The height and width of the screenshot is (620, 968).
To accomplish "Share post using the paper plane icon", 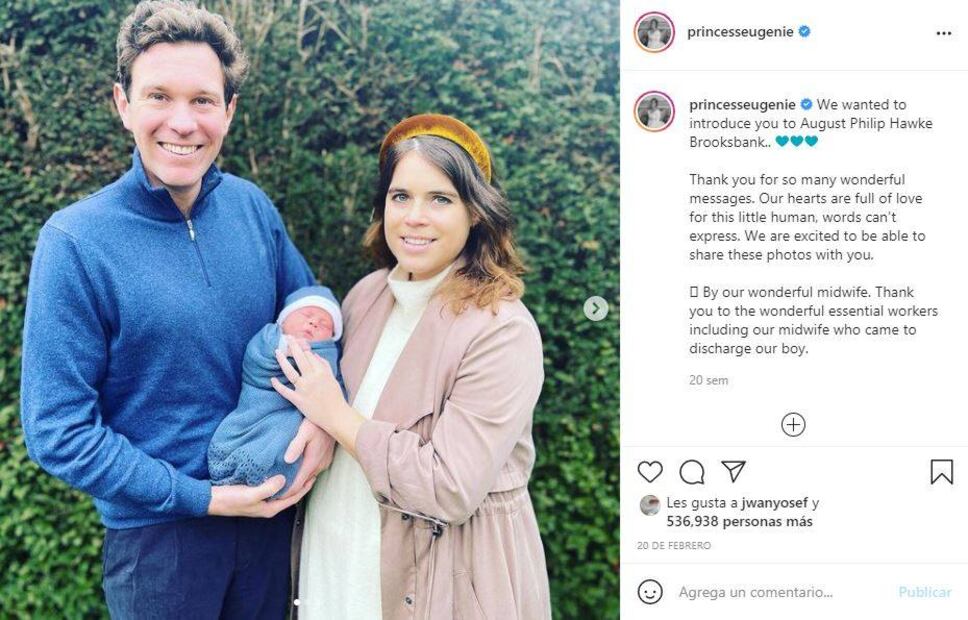I will click(x=733, y=472).
